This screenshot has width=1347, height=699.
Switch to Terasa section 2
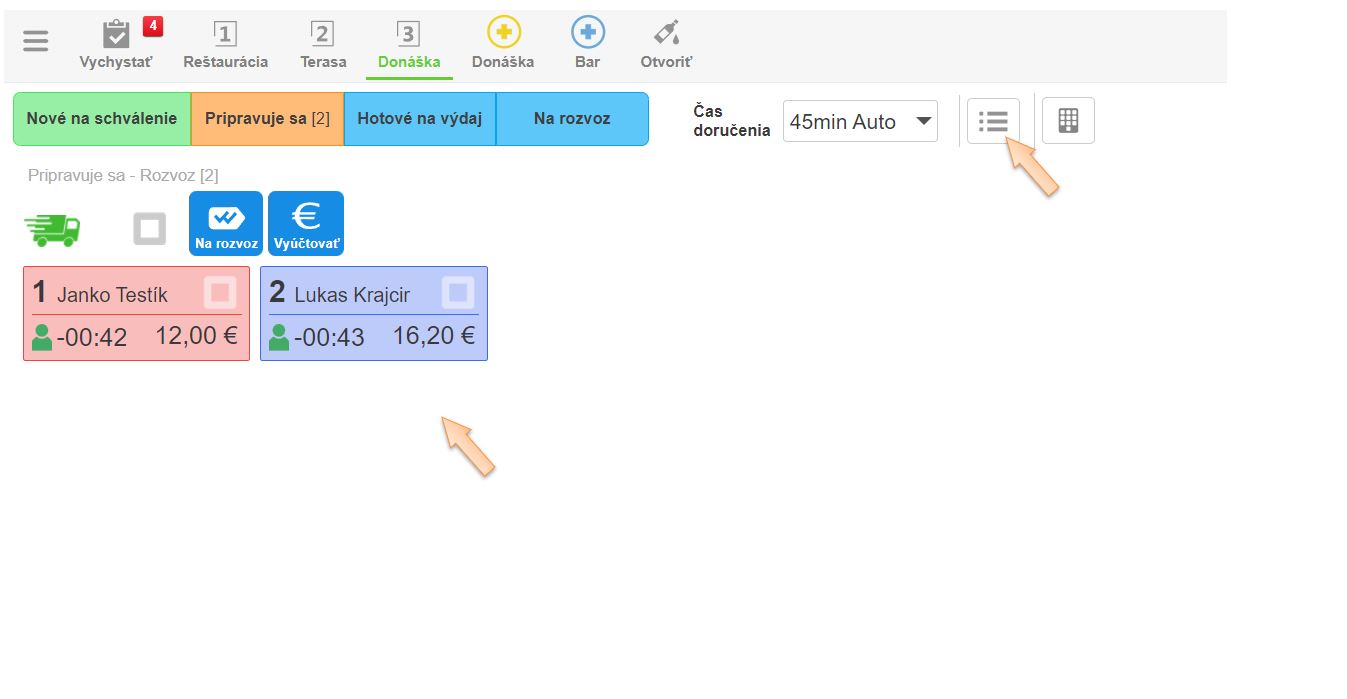(323, 45)
